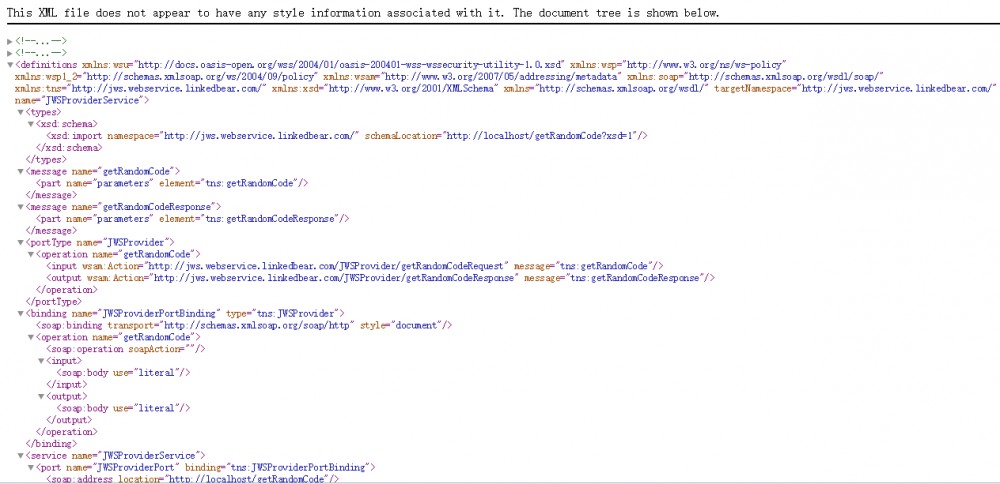Collapse the getRandomCode message element
The height and width of the screenshot is (484, 1000).
(20, 172)
